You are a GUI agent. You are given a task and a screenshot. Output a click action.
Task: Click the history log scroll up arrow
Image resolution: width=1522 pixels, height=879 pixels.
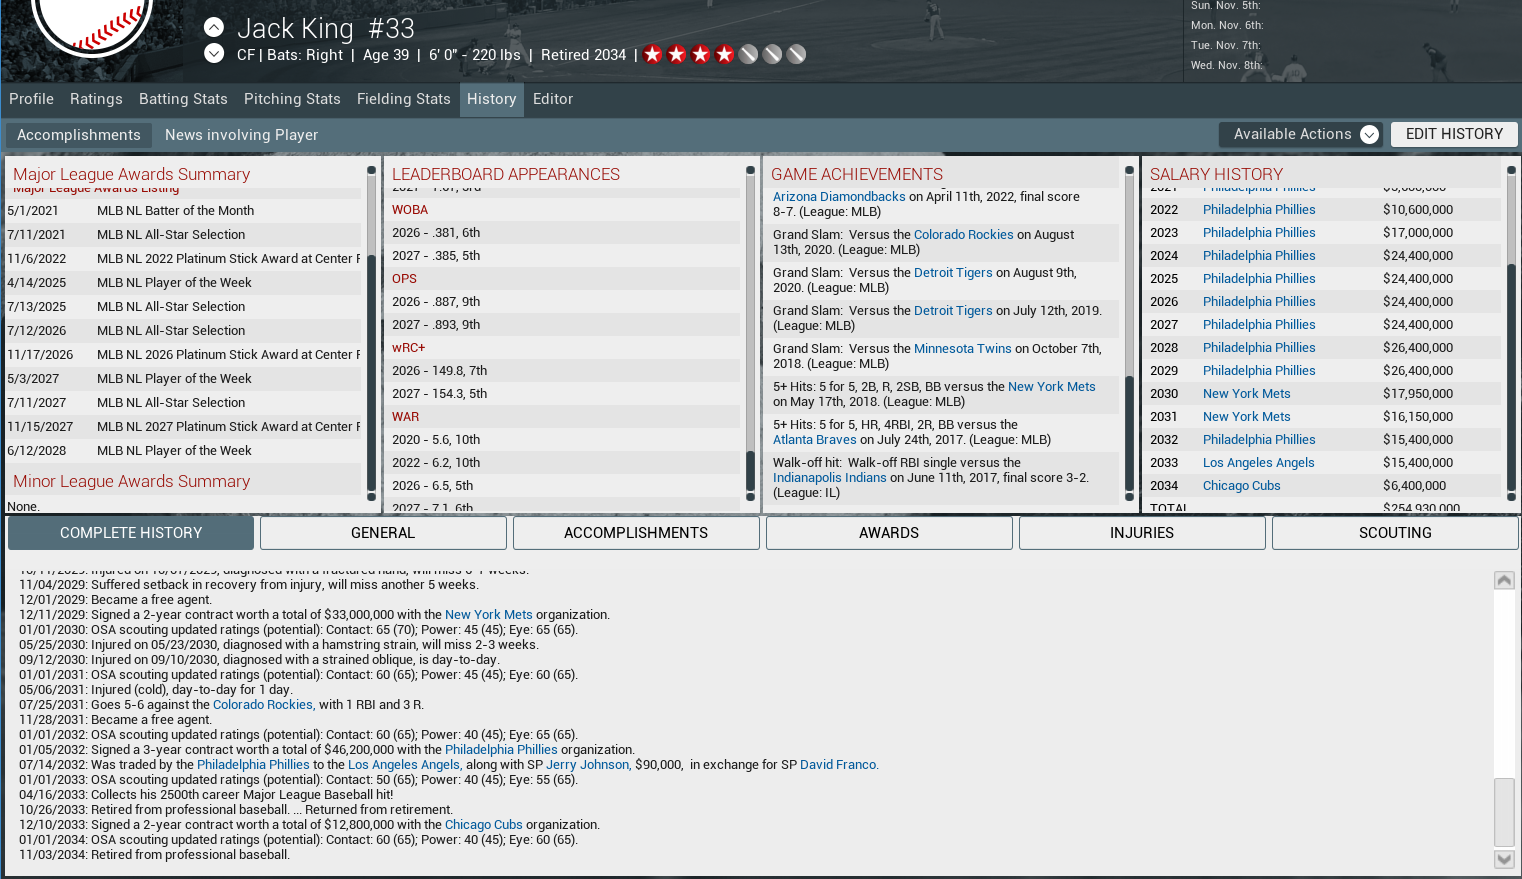(1504, 580)
